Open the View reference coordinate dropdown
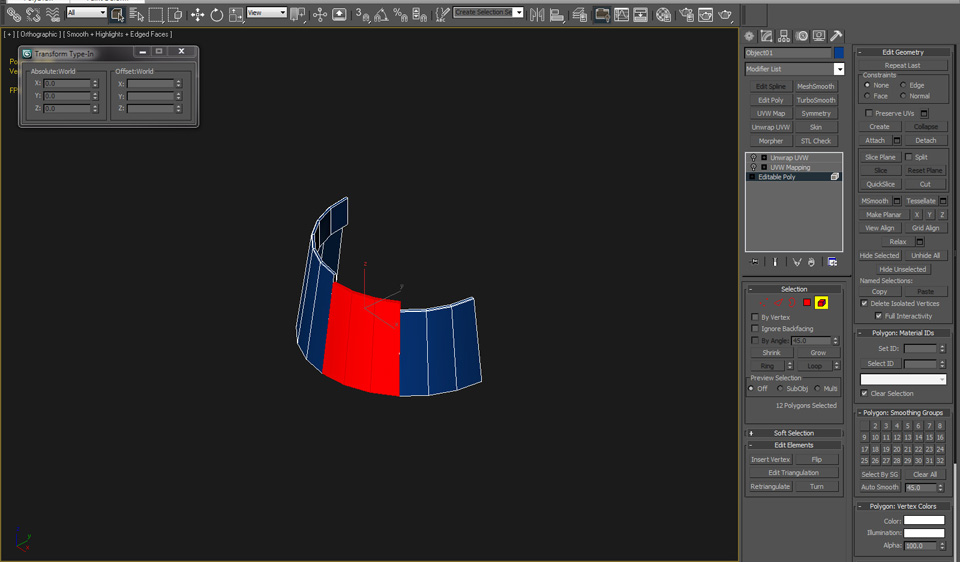Image resolution: width=960 pixels, height=562 pixels. [266, 13]
